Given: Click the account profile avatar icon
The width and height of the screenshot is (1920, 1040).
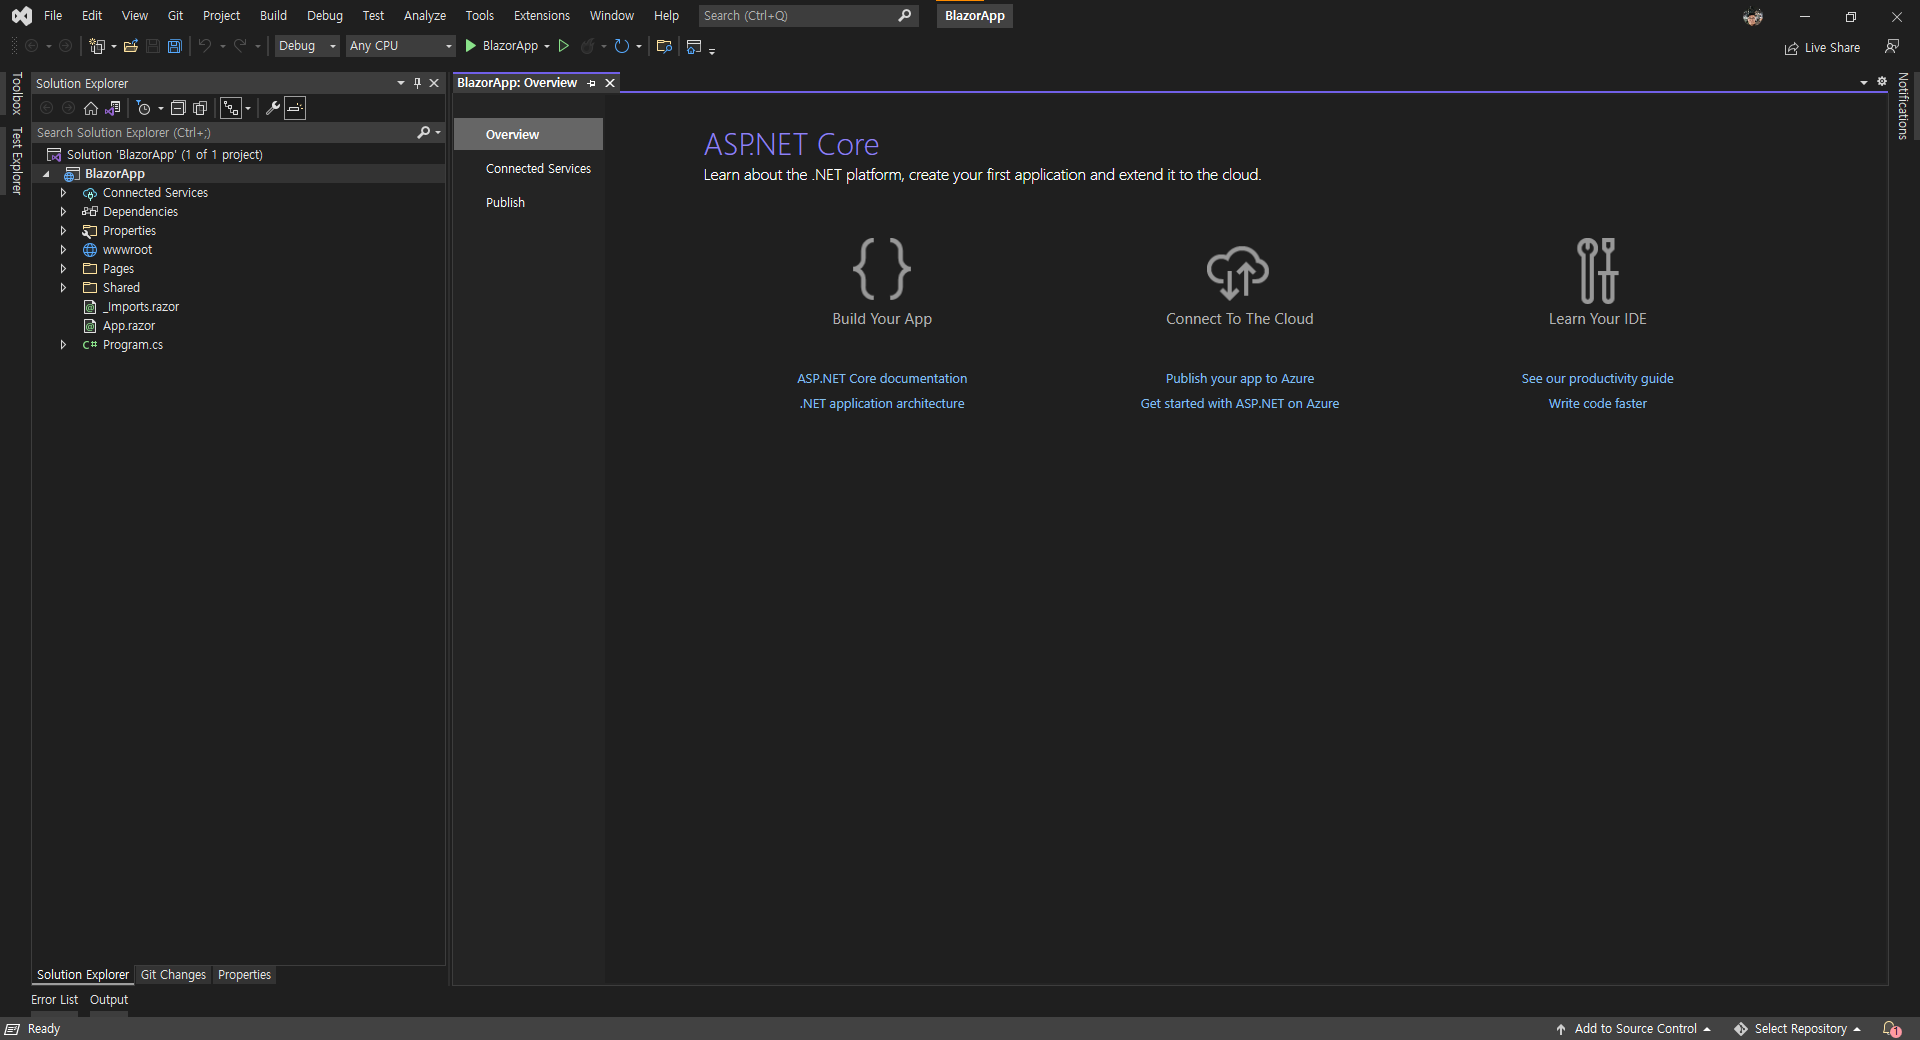Looking at the screenshot, I should (x=1753, y=17).
